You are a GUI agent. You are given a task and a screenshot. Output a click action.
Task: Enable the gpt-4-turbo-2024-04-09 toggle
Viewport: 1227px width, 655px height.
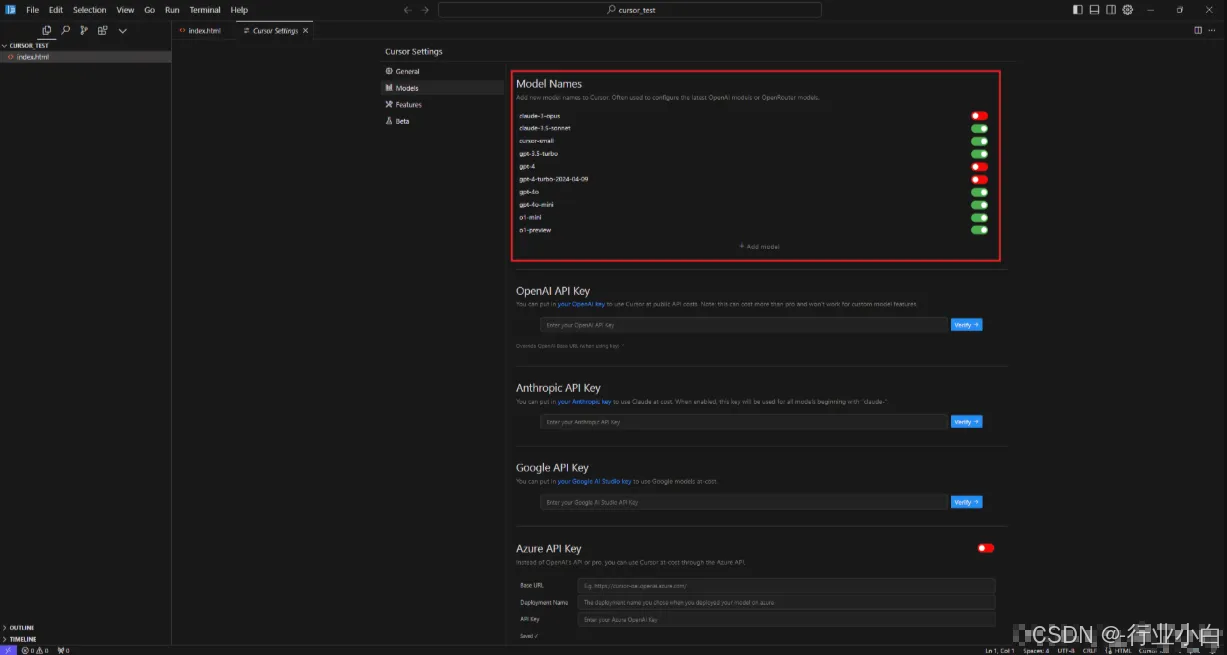click(x=979, y=179)
